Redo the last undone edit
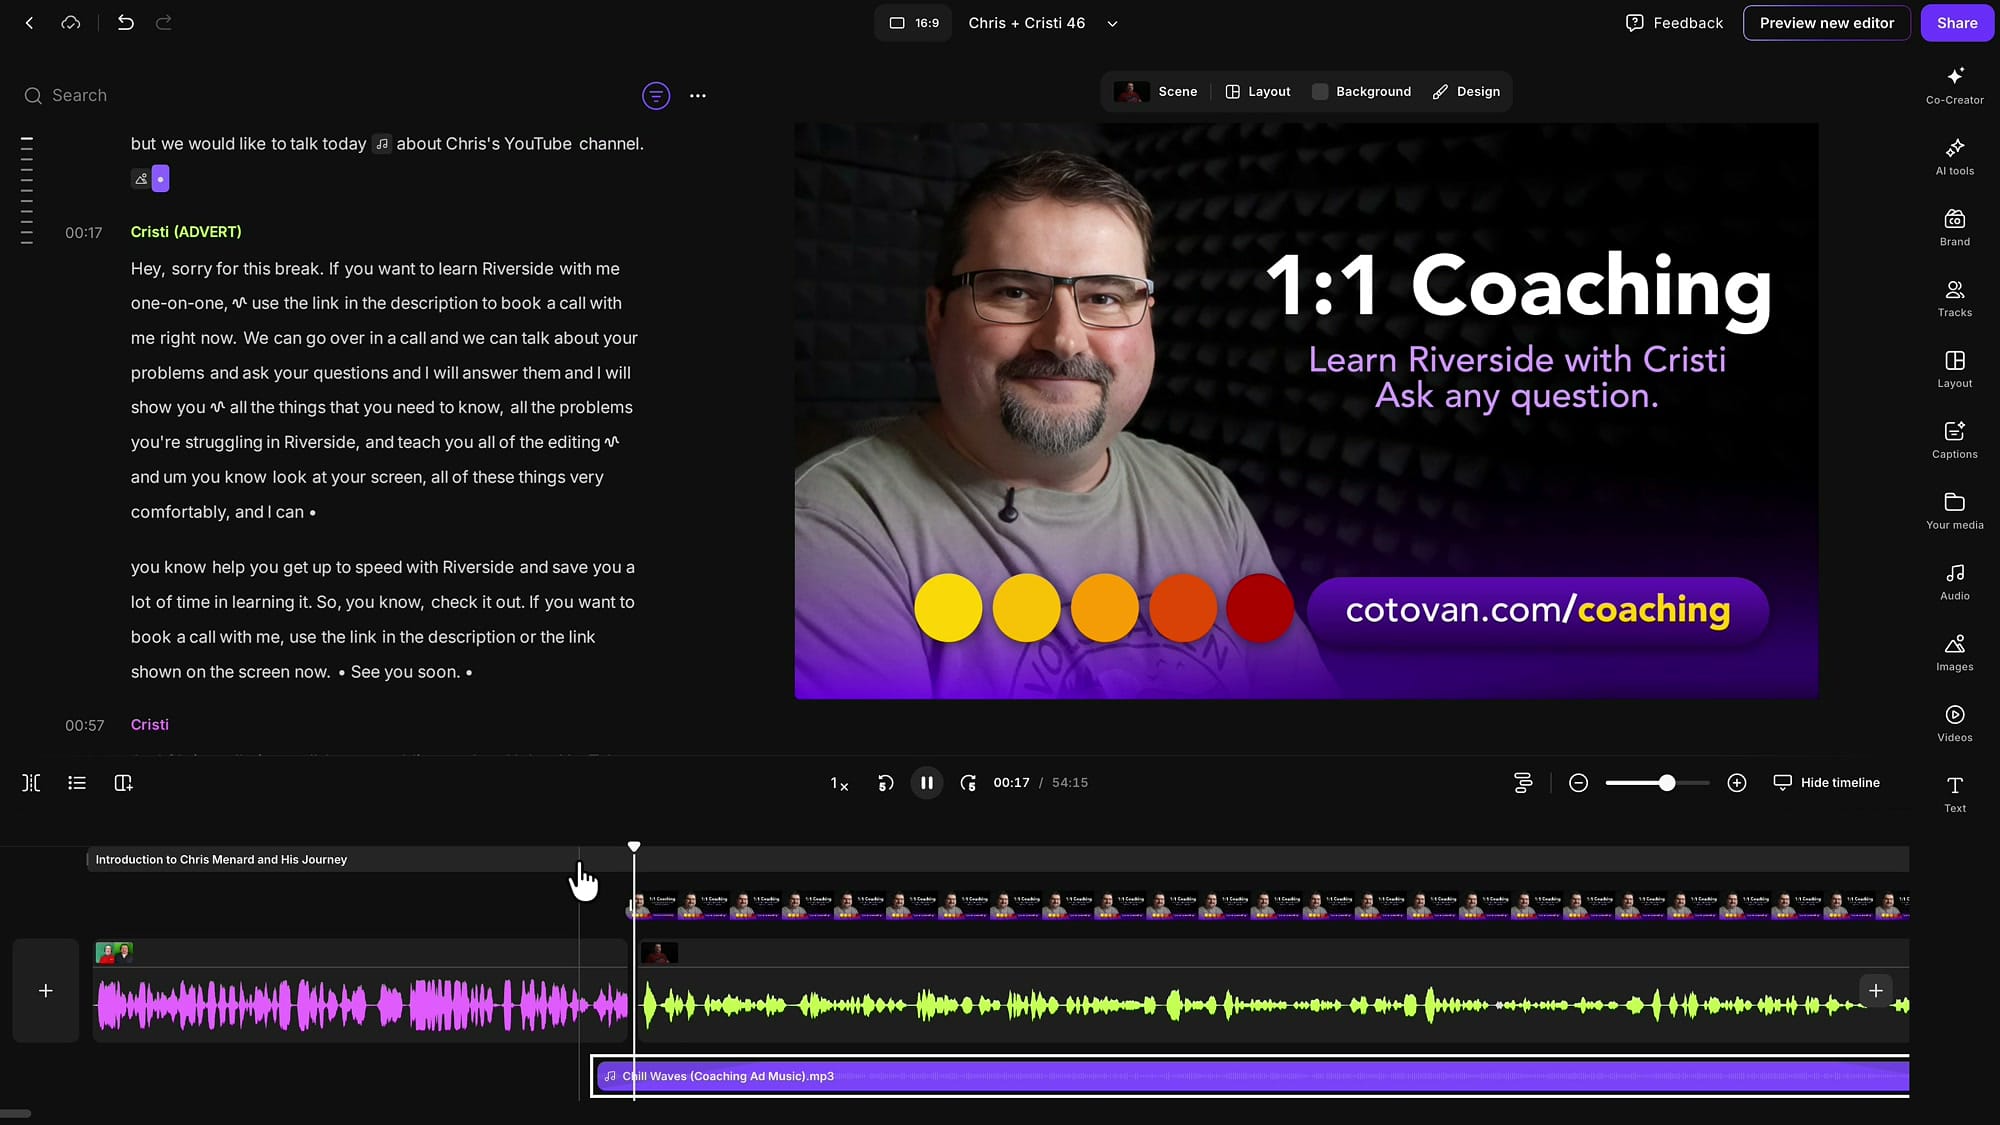This screenshot has height=1125, width=2000. [x=164, y=23]
